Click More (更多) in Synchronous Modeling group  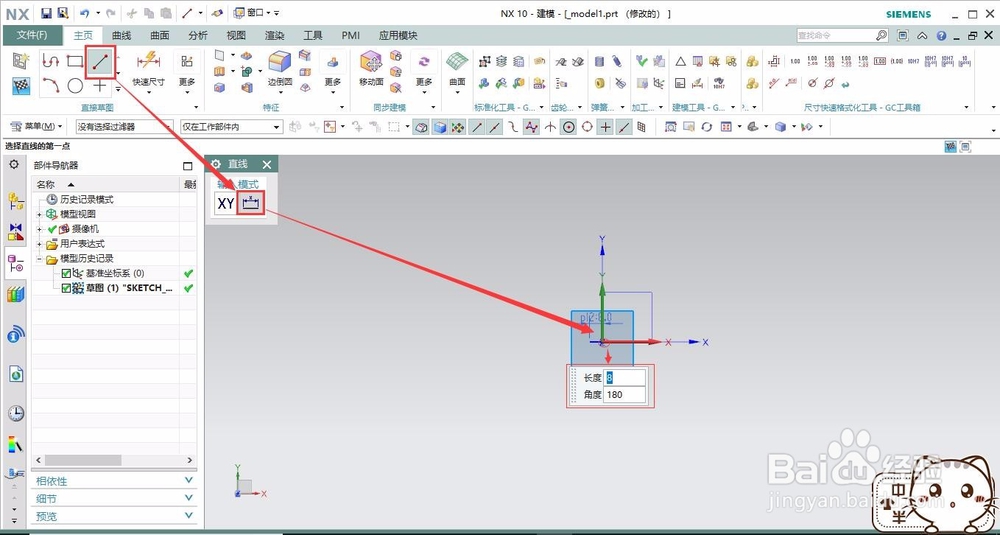(x=424, y=70)
